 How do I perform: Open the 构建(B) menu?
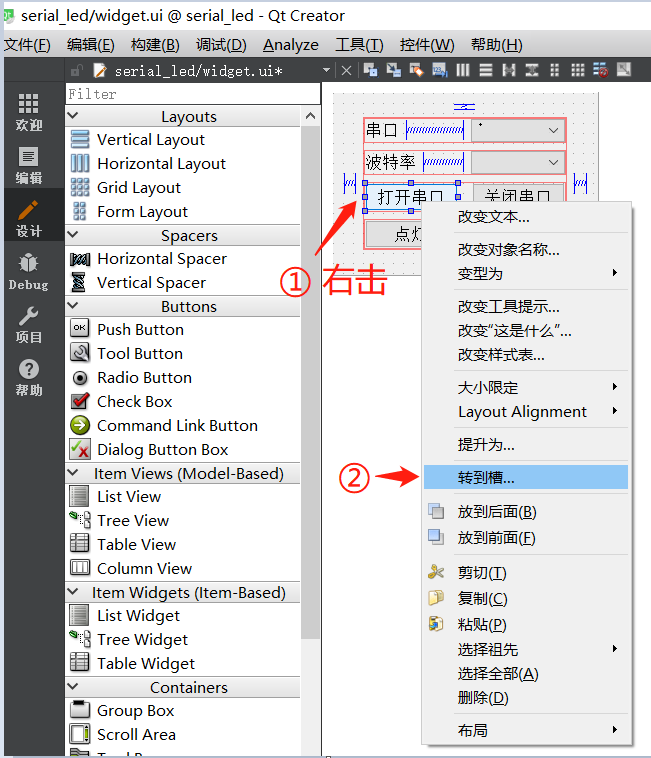pos(155,45)
